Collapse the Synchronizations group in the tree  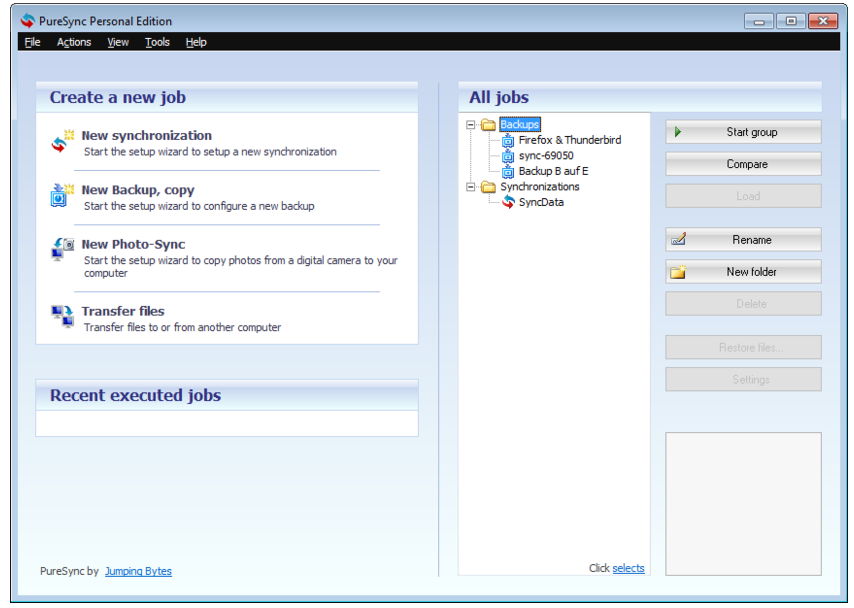pyautogui.click(x=471, y=187)
